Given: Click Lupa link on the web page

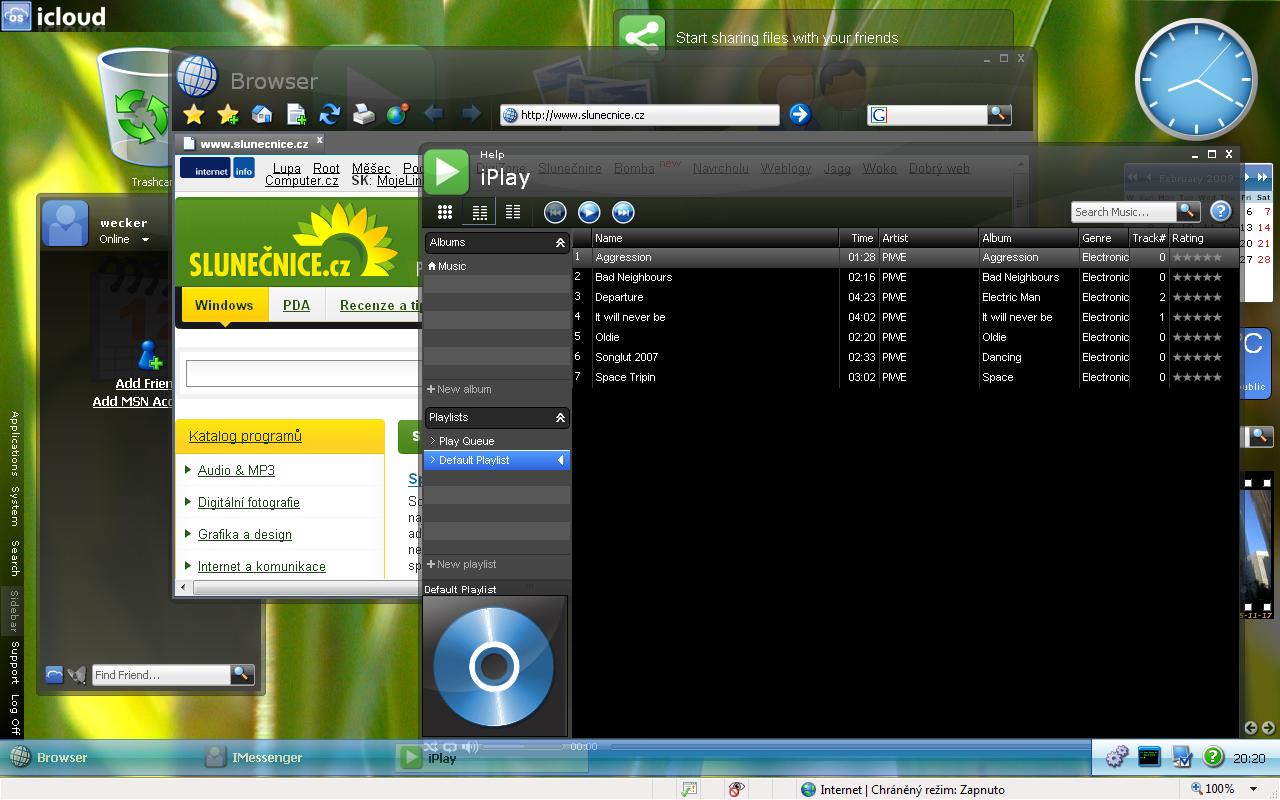Looking at the screenshot, I should click(x=287, y=169).
